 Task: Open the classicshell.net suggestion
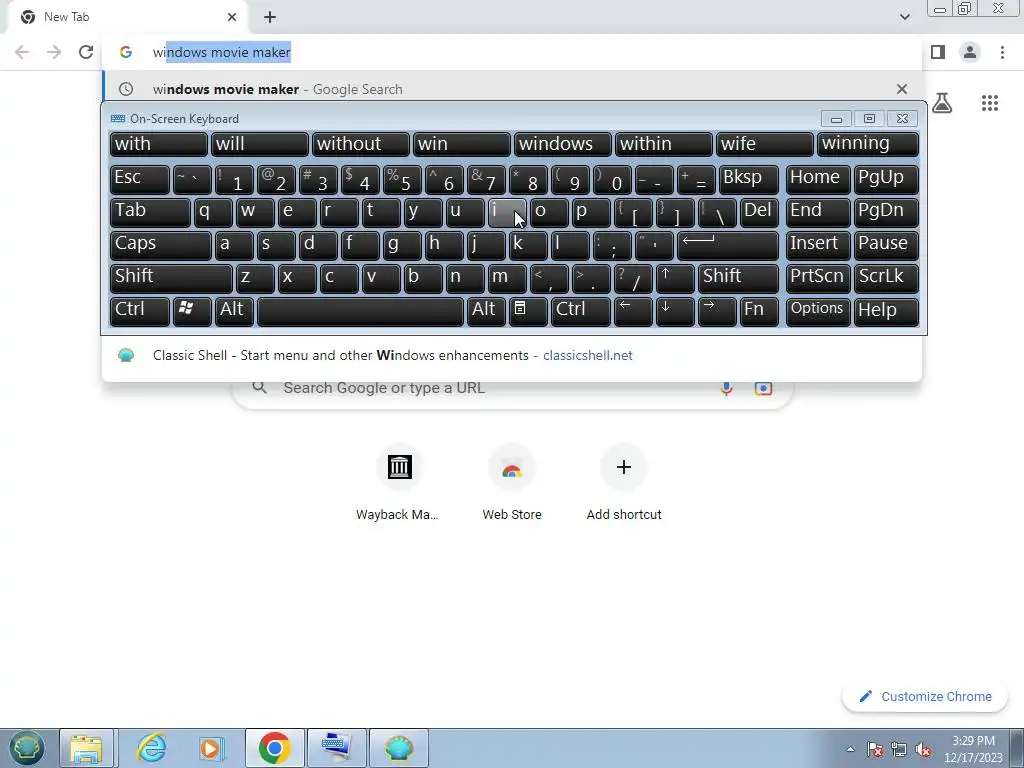[512, 355]
